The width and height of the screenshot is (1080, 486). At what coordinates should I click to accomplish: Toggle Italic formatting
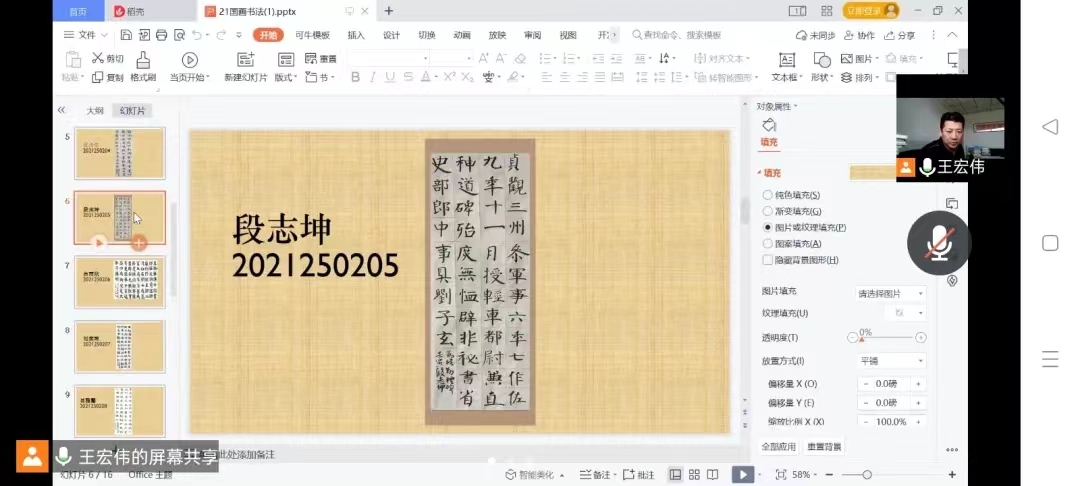pos(373,77)
